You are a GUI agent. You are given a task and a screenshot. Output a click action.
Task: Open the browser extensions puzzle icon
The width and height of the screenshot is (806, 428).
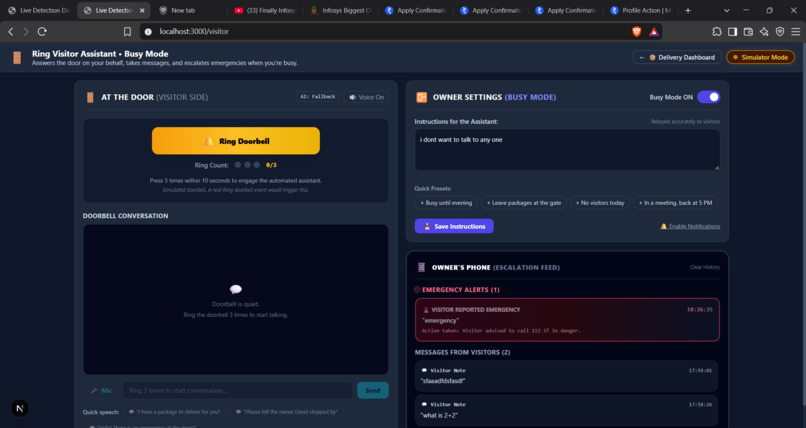(717, 31)
